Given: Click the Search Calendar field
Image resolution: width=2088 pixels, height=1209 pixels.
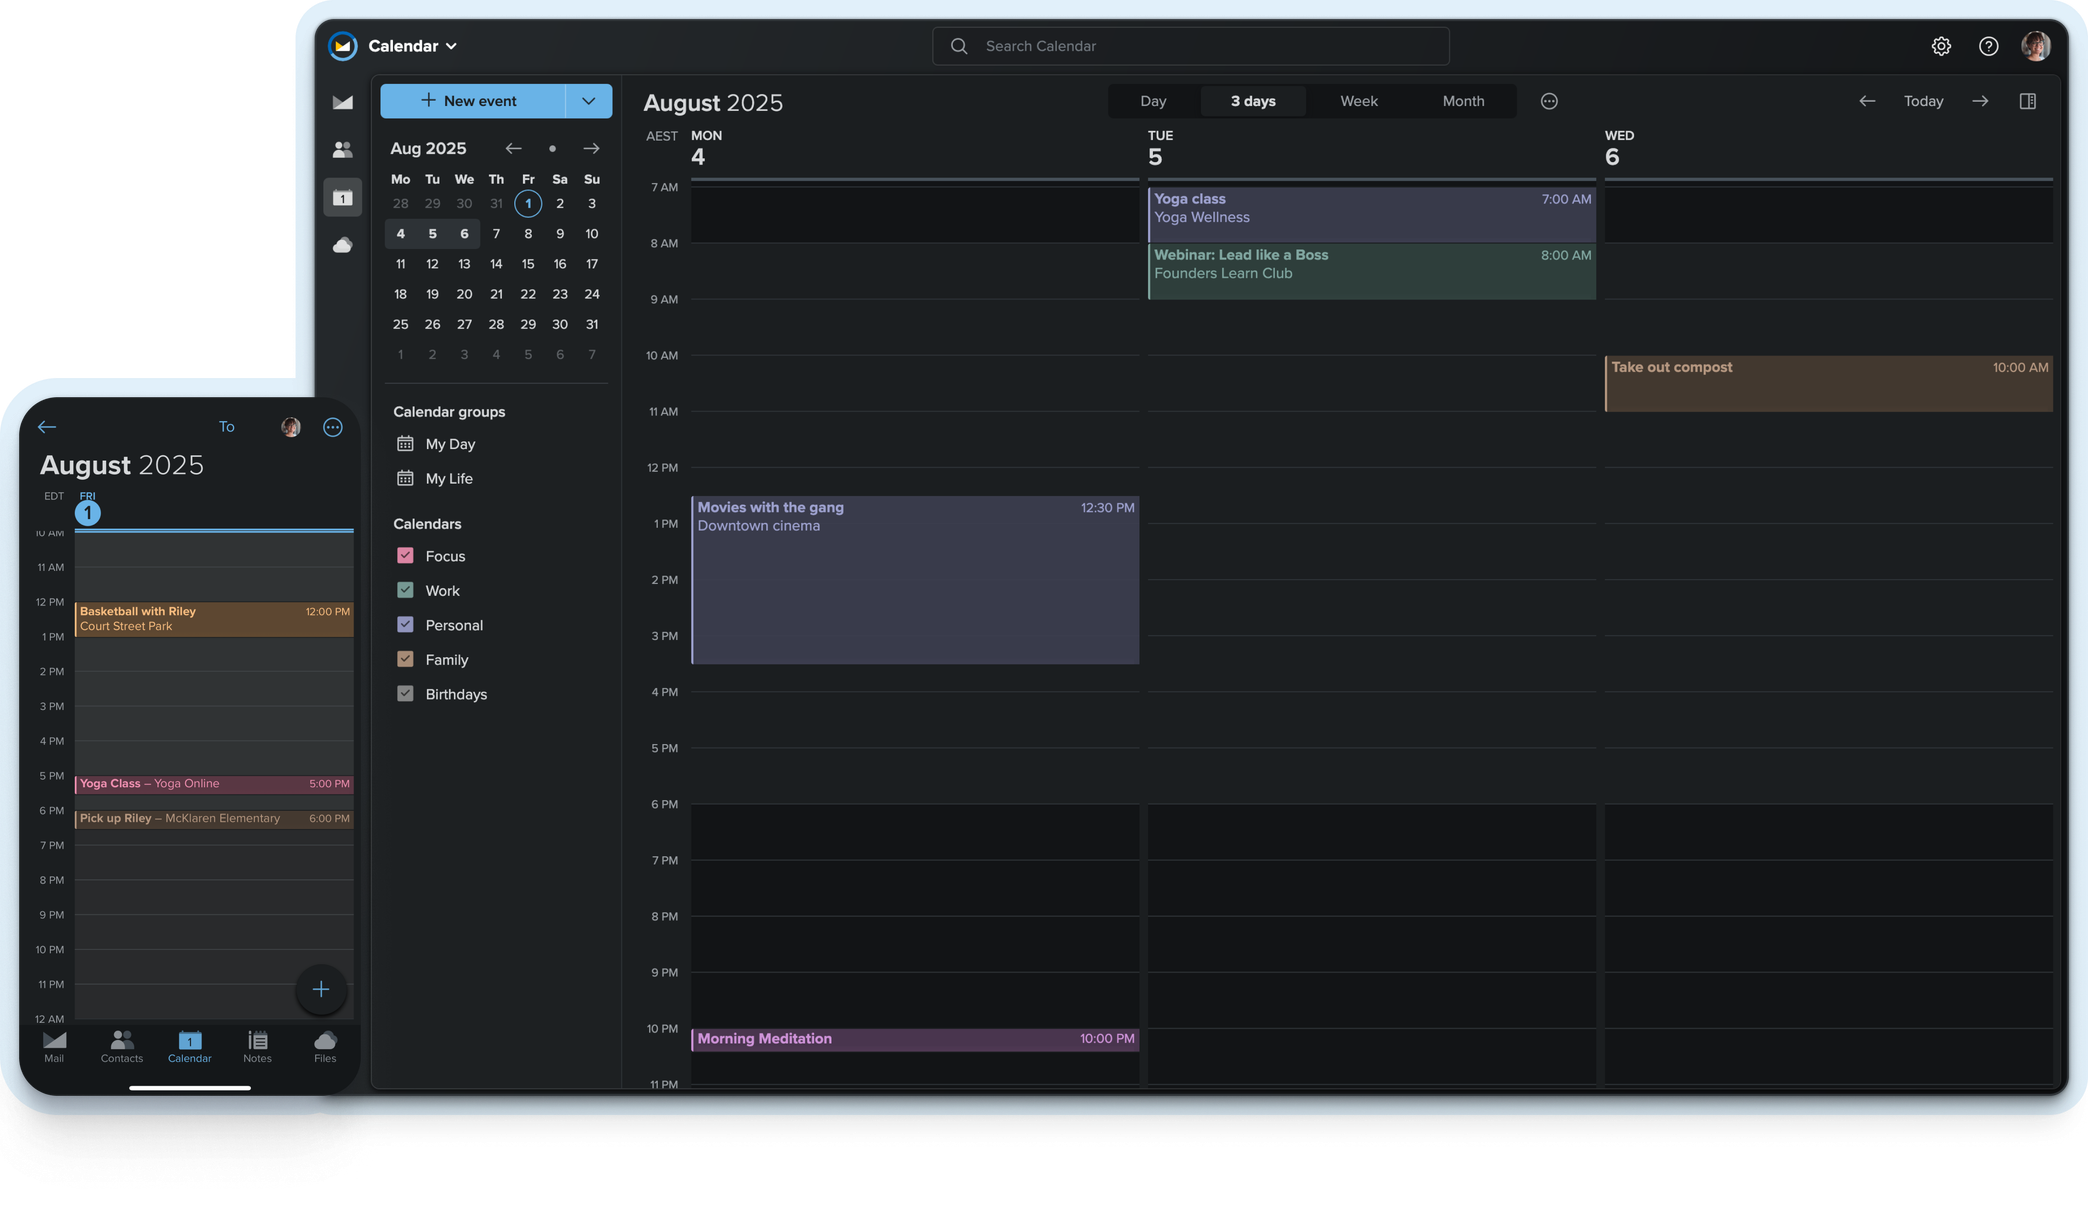Looking at the screenshot, I should [x=1189, y=46].
